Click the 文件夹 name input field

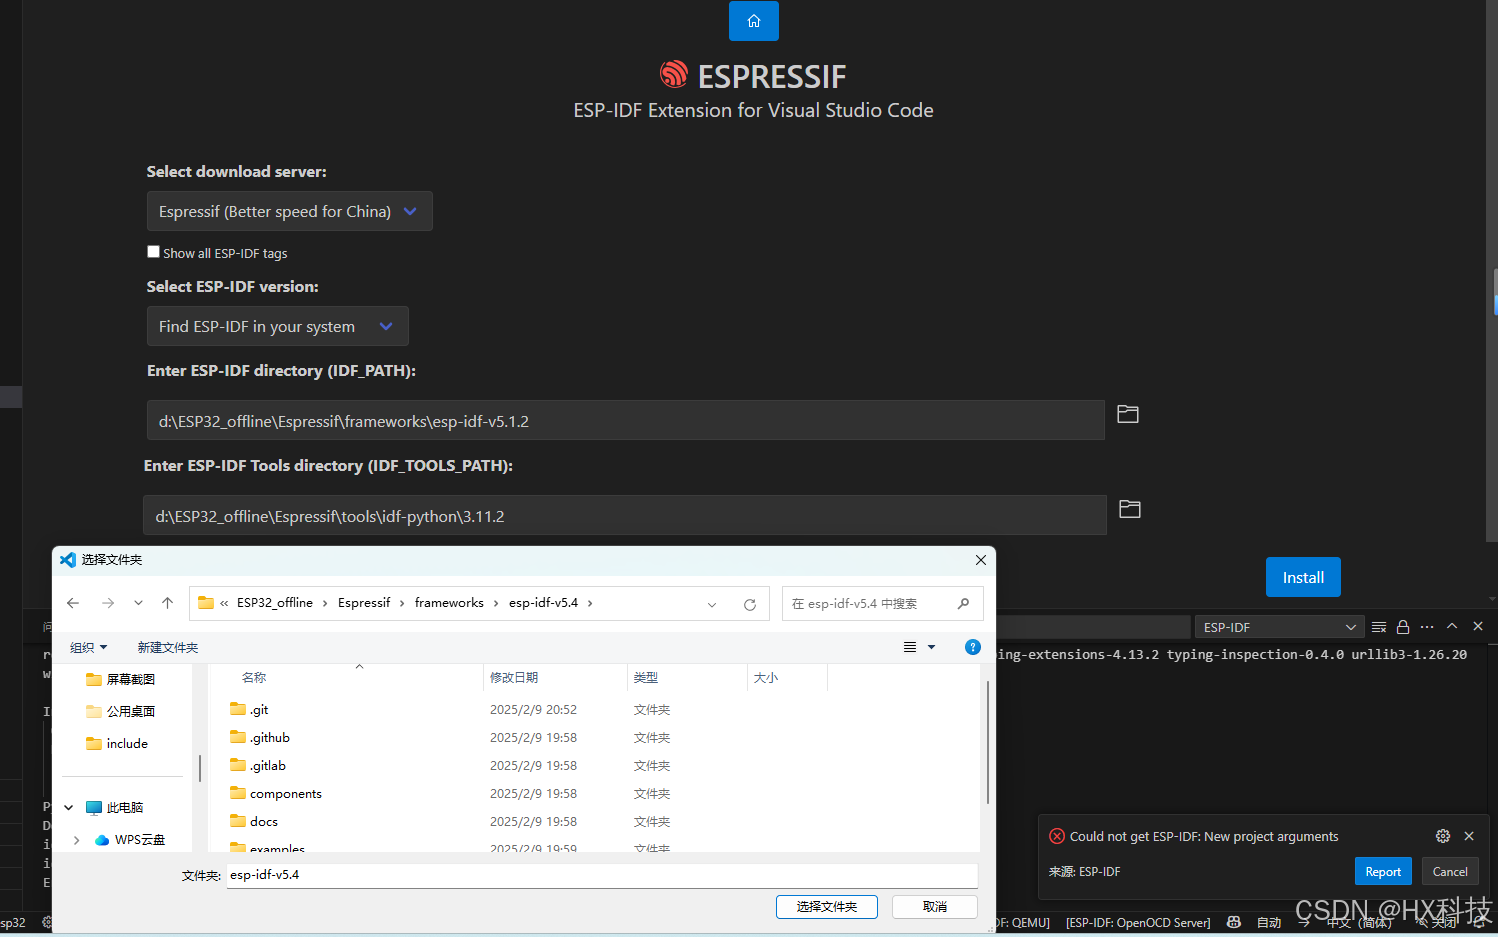pos(602,875)
